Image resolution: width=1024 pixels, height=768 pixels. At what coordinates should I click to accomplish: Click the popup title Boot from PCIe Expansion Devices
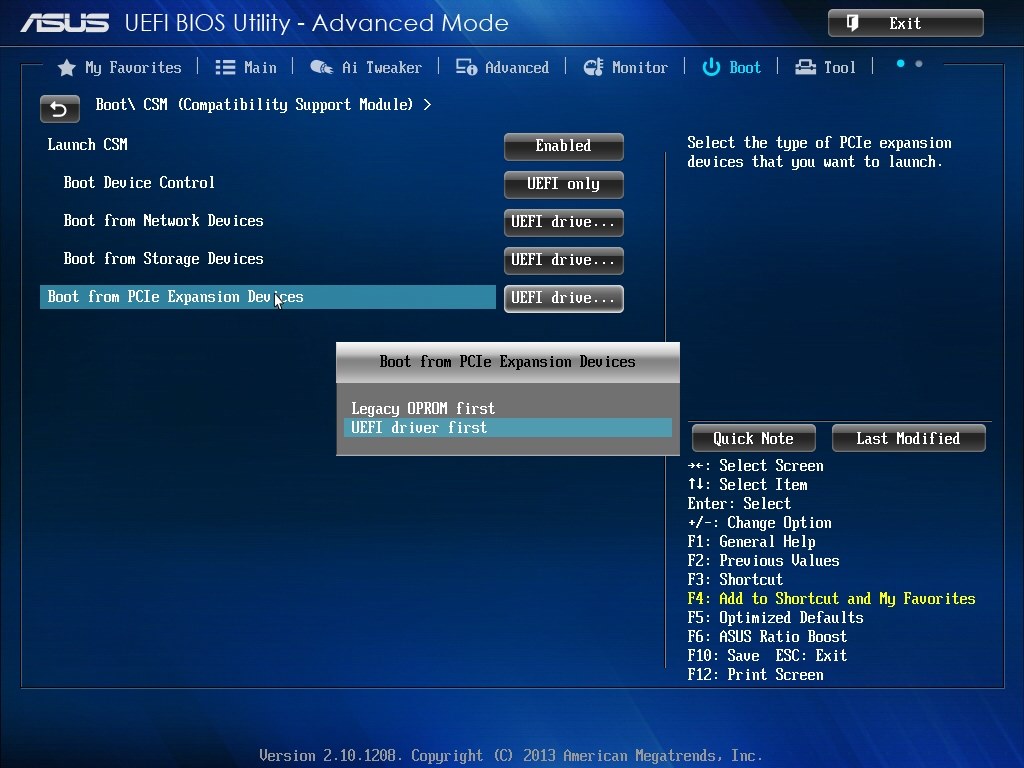(x=507, y=362)
